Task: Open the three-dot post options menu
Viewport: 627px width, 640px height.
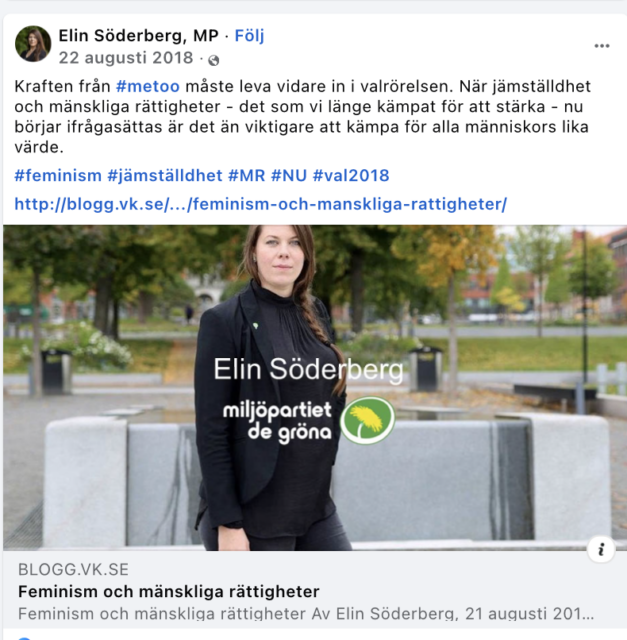Action: pos(602,46)
